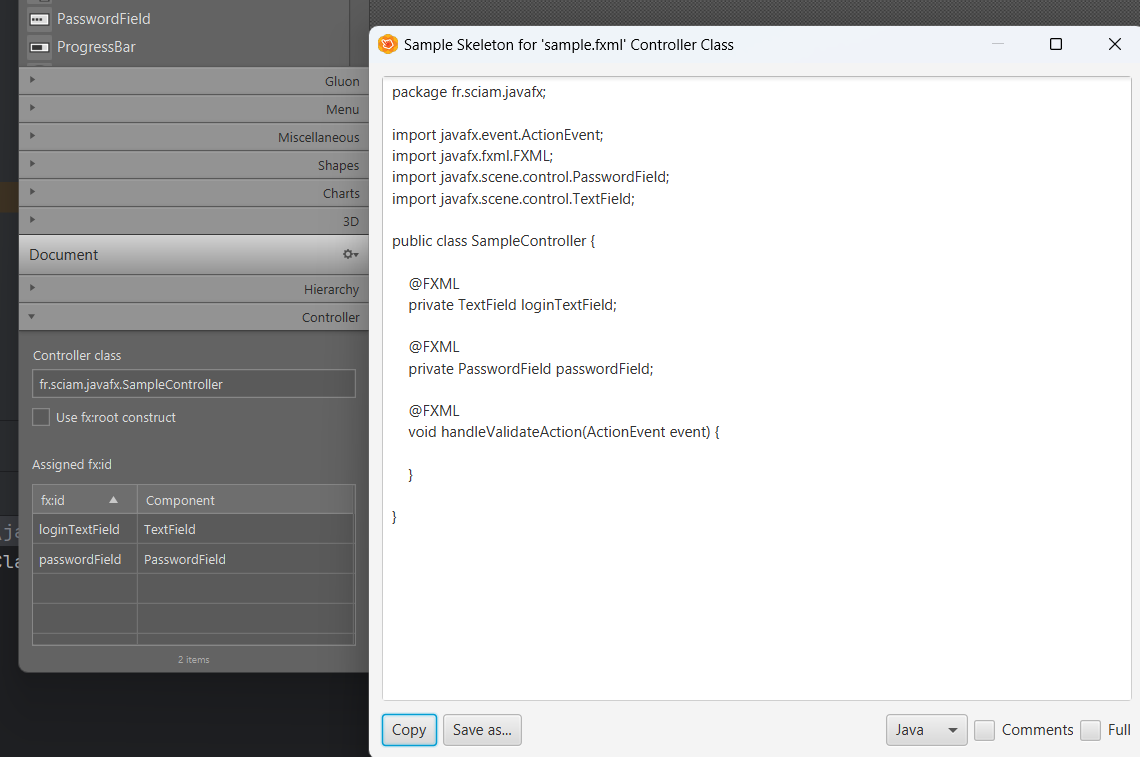
Task: Expand the Shapes library section
Action: coord(194,165)
